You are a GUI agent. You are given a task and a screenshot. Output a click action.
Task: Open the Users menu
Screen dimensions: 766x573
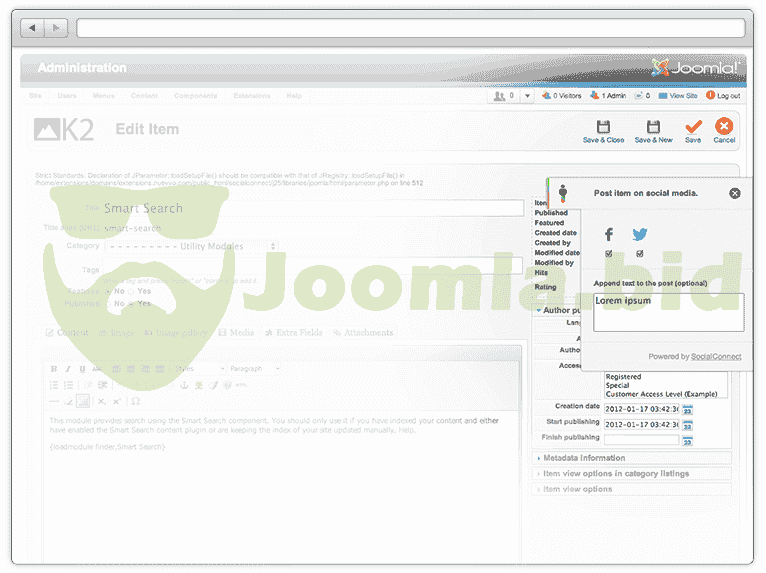[67, 96]
